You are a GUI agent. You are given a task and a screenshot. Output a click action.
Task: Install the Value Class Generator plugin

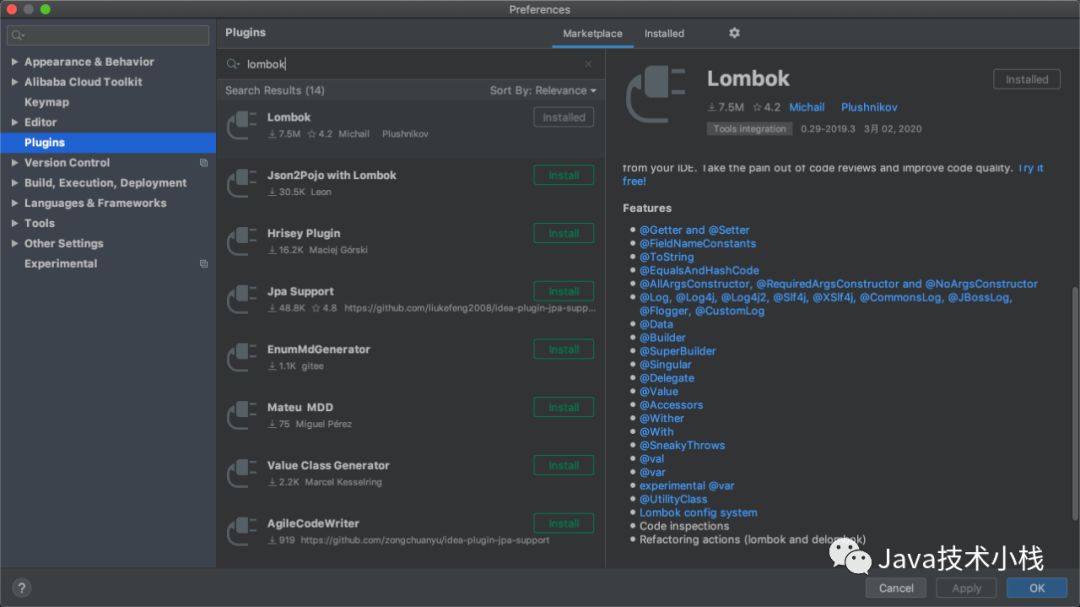tap(563, 465)
